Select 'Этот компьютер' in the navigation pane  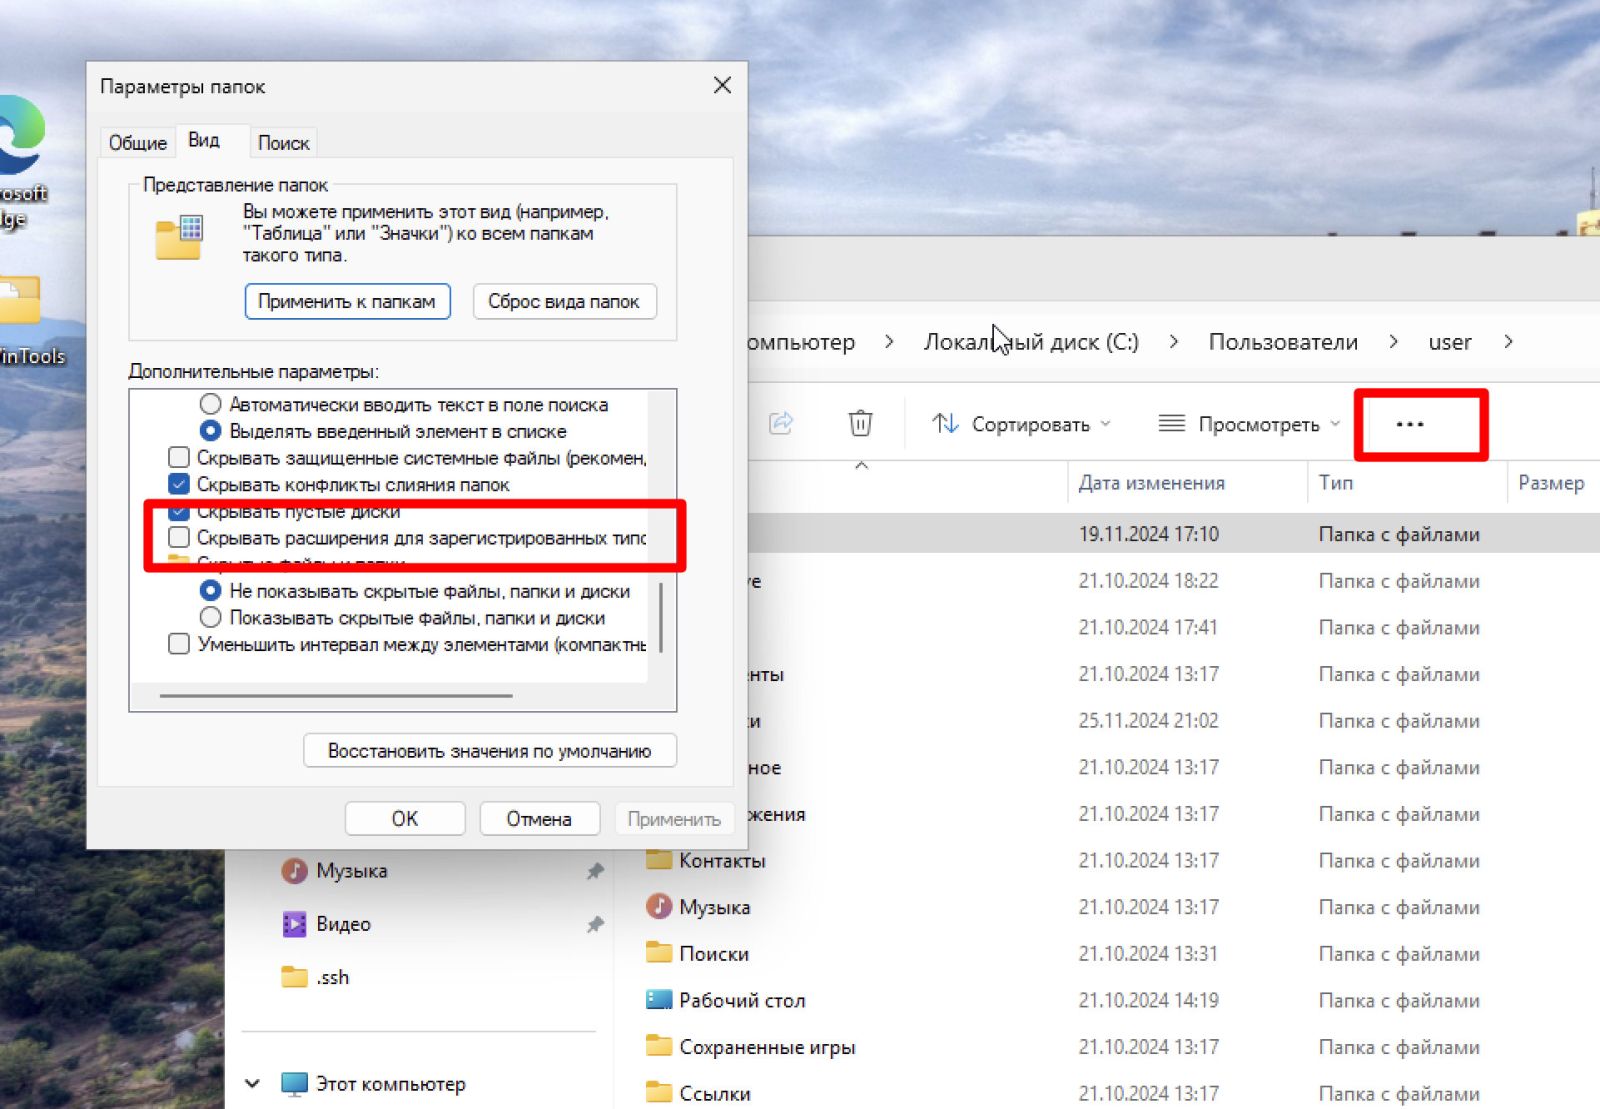(391, 1084)
